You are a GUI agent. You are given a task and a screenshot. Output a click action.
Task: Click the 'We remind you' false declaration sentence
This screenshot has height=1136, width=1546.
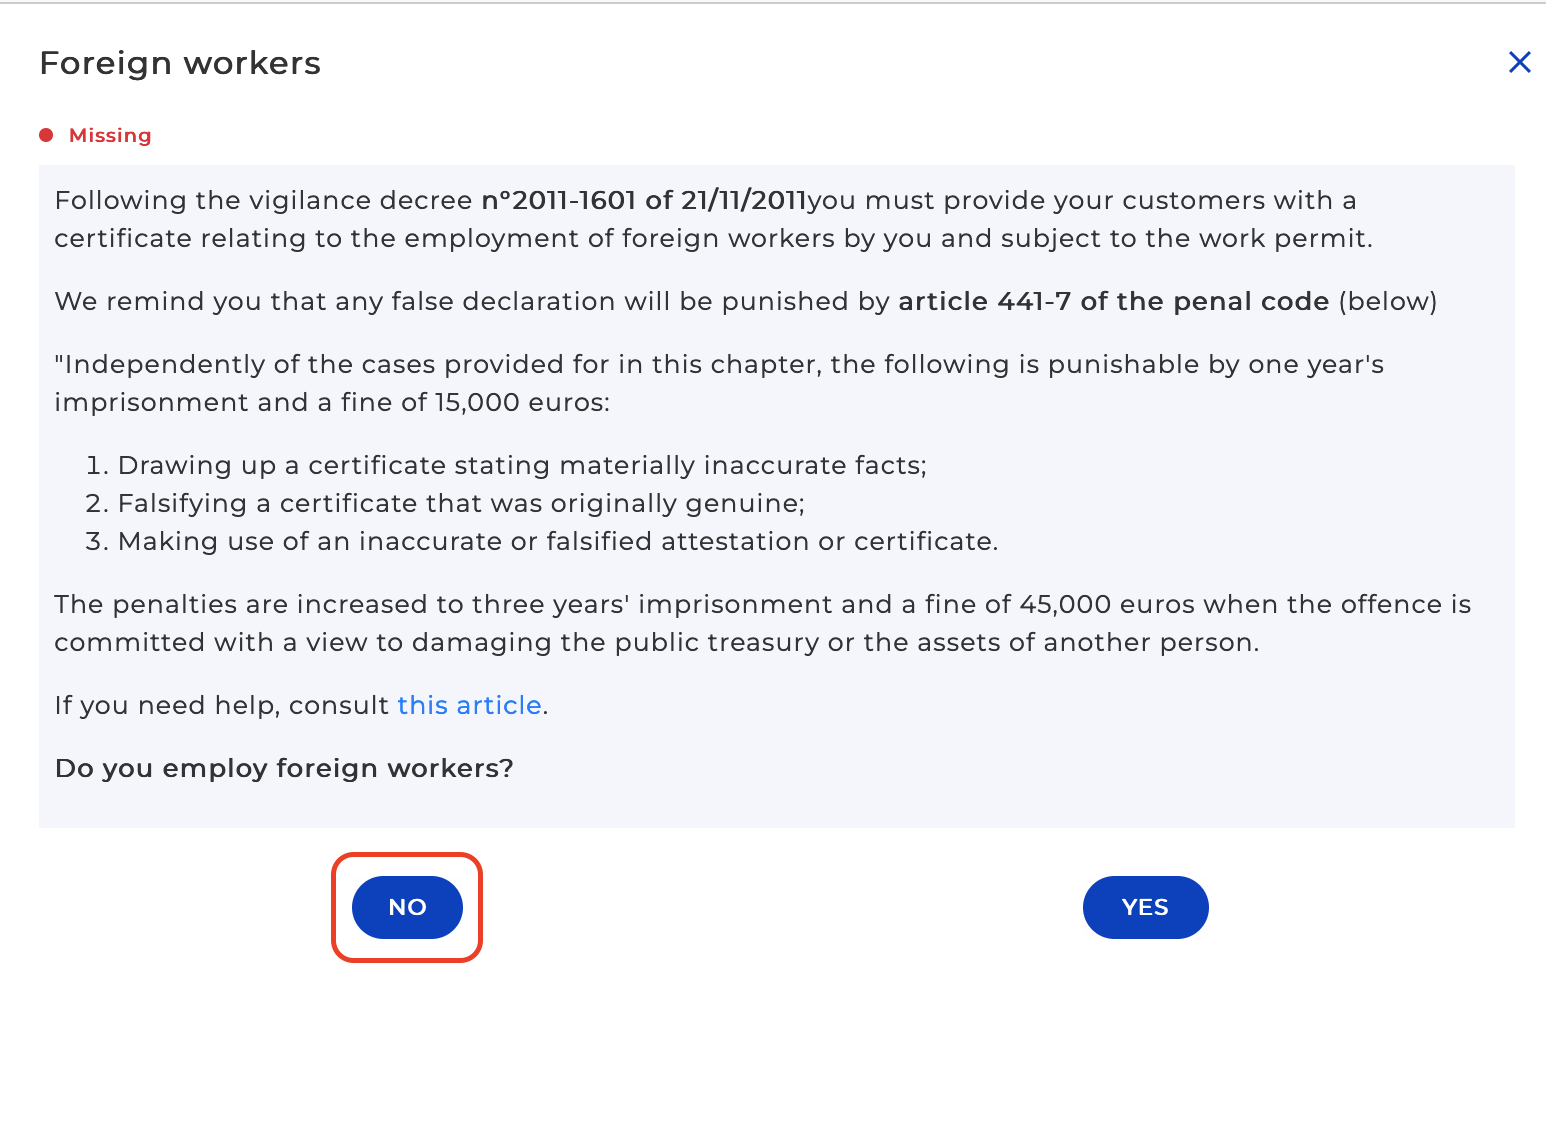tap(745, 301)
